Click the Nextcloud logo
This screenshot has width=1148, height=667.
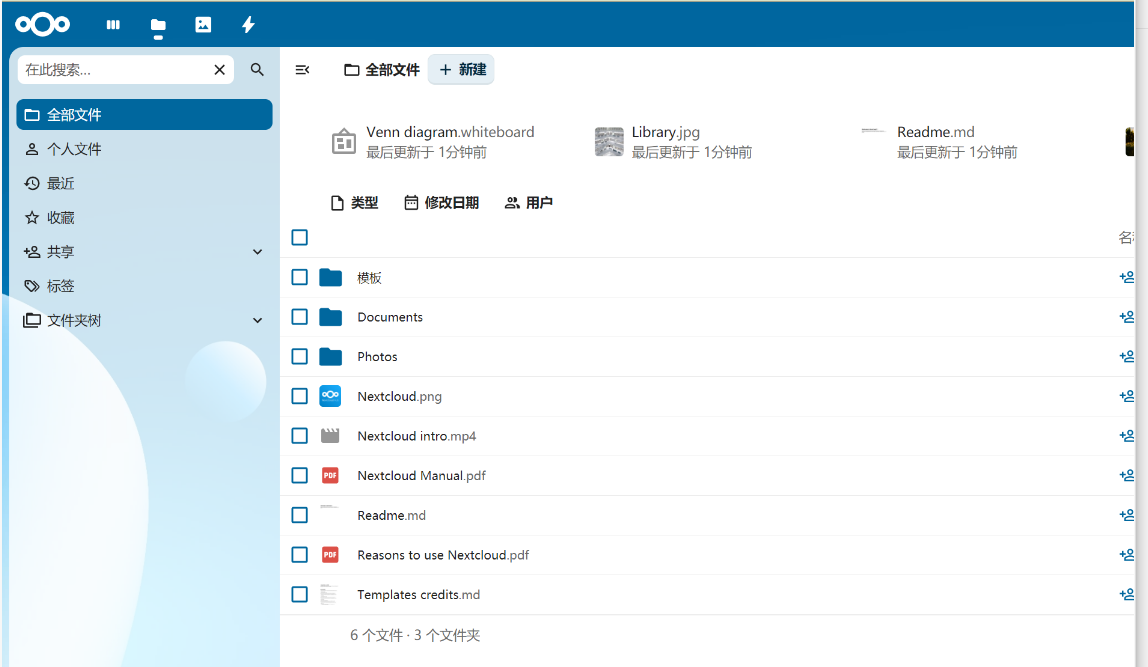pyautogui.click(x=42, y=25)
